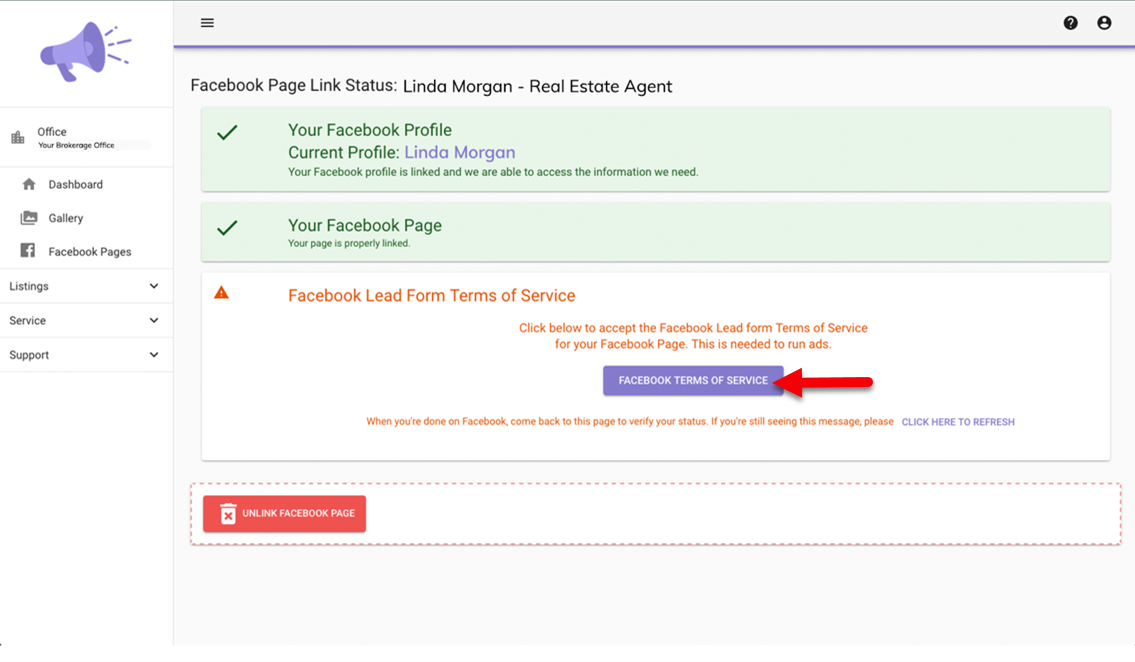
Task: Click the Office building icon
Action: click(x=18, y=138)
